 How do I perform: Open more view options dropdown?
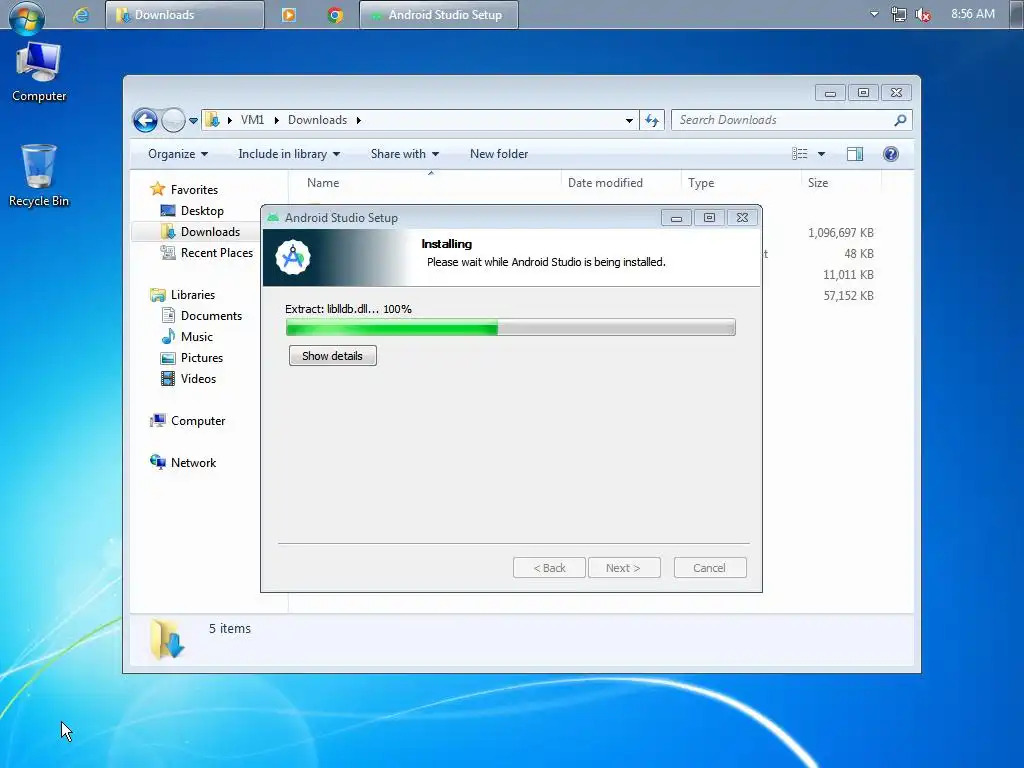tap(822, 154)
